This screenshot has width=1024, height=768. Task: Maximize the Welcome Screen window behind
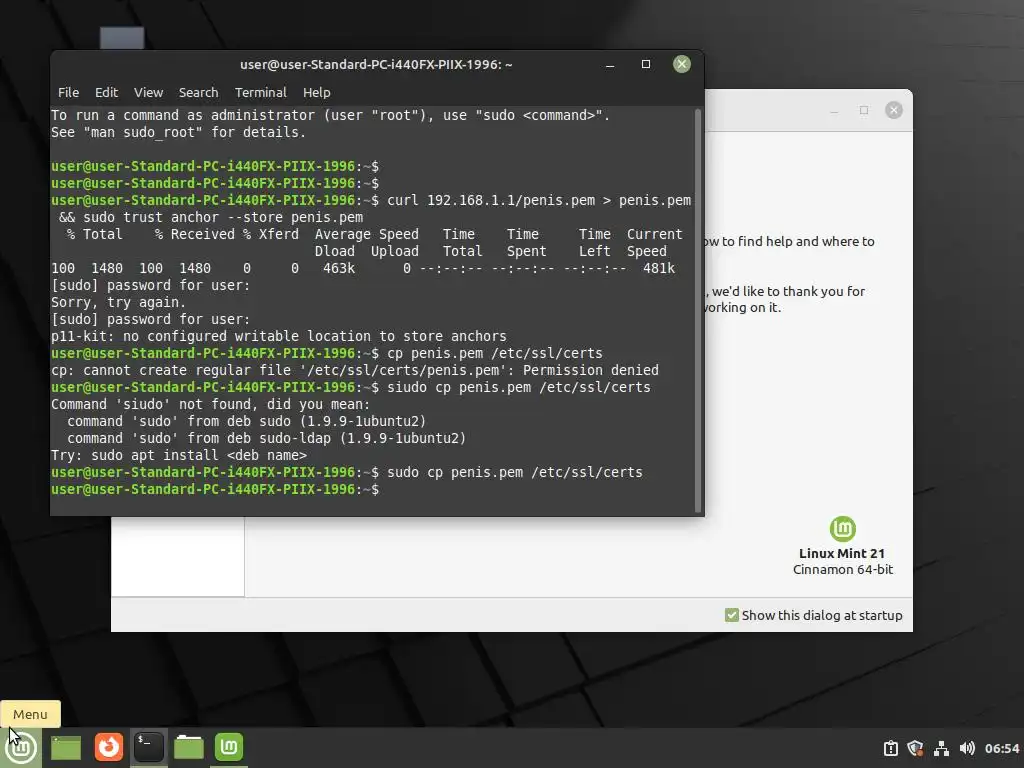pos(864,110)
